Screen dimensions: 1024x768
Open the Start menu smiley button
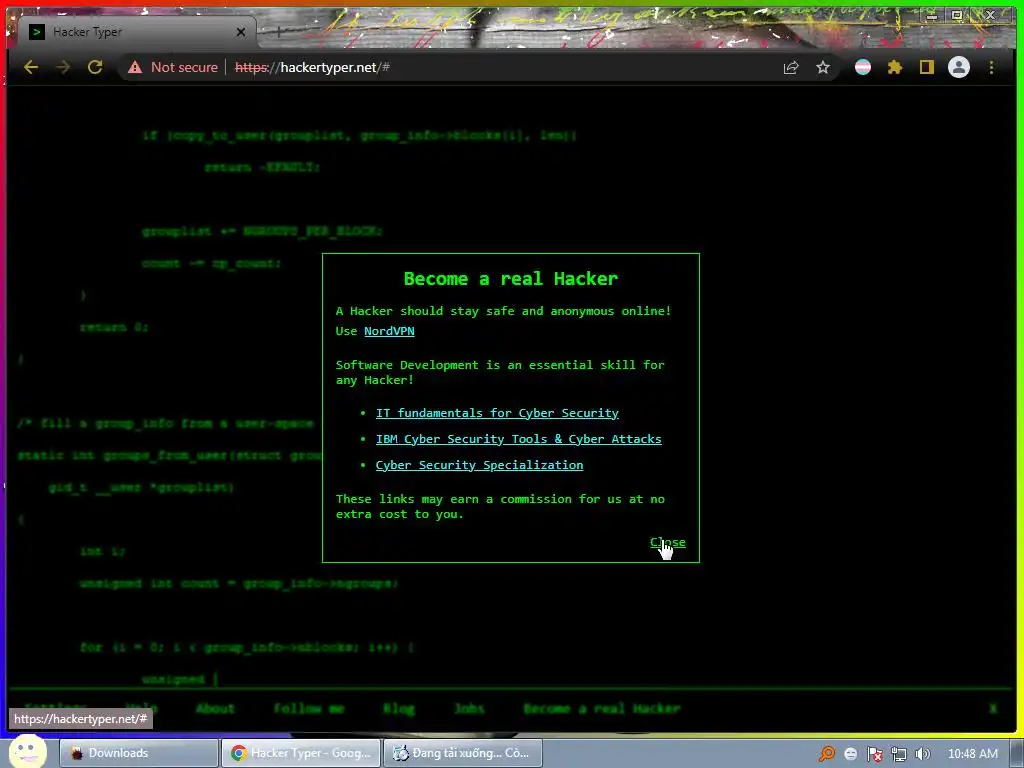(27, 752)
